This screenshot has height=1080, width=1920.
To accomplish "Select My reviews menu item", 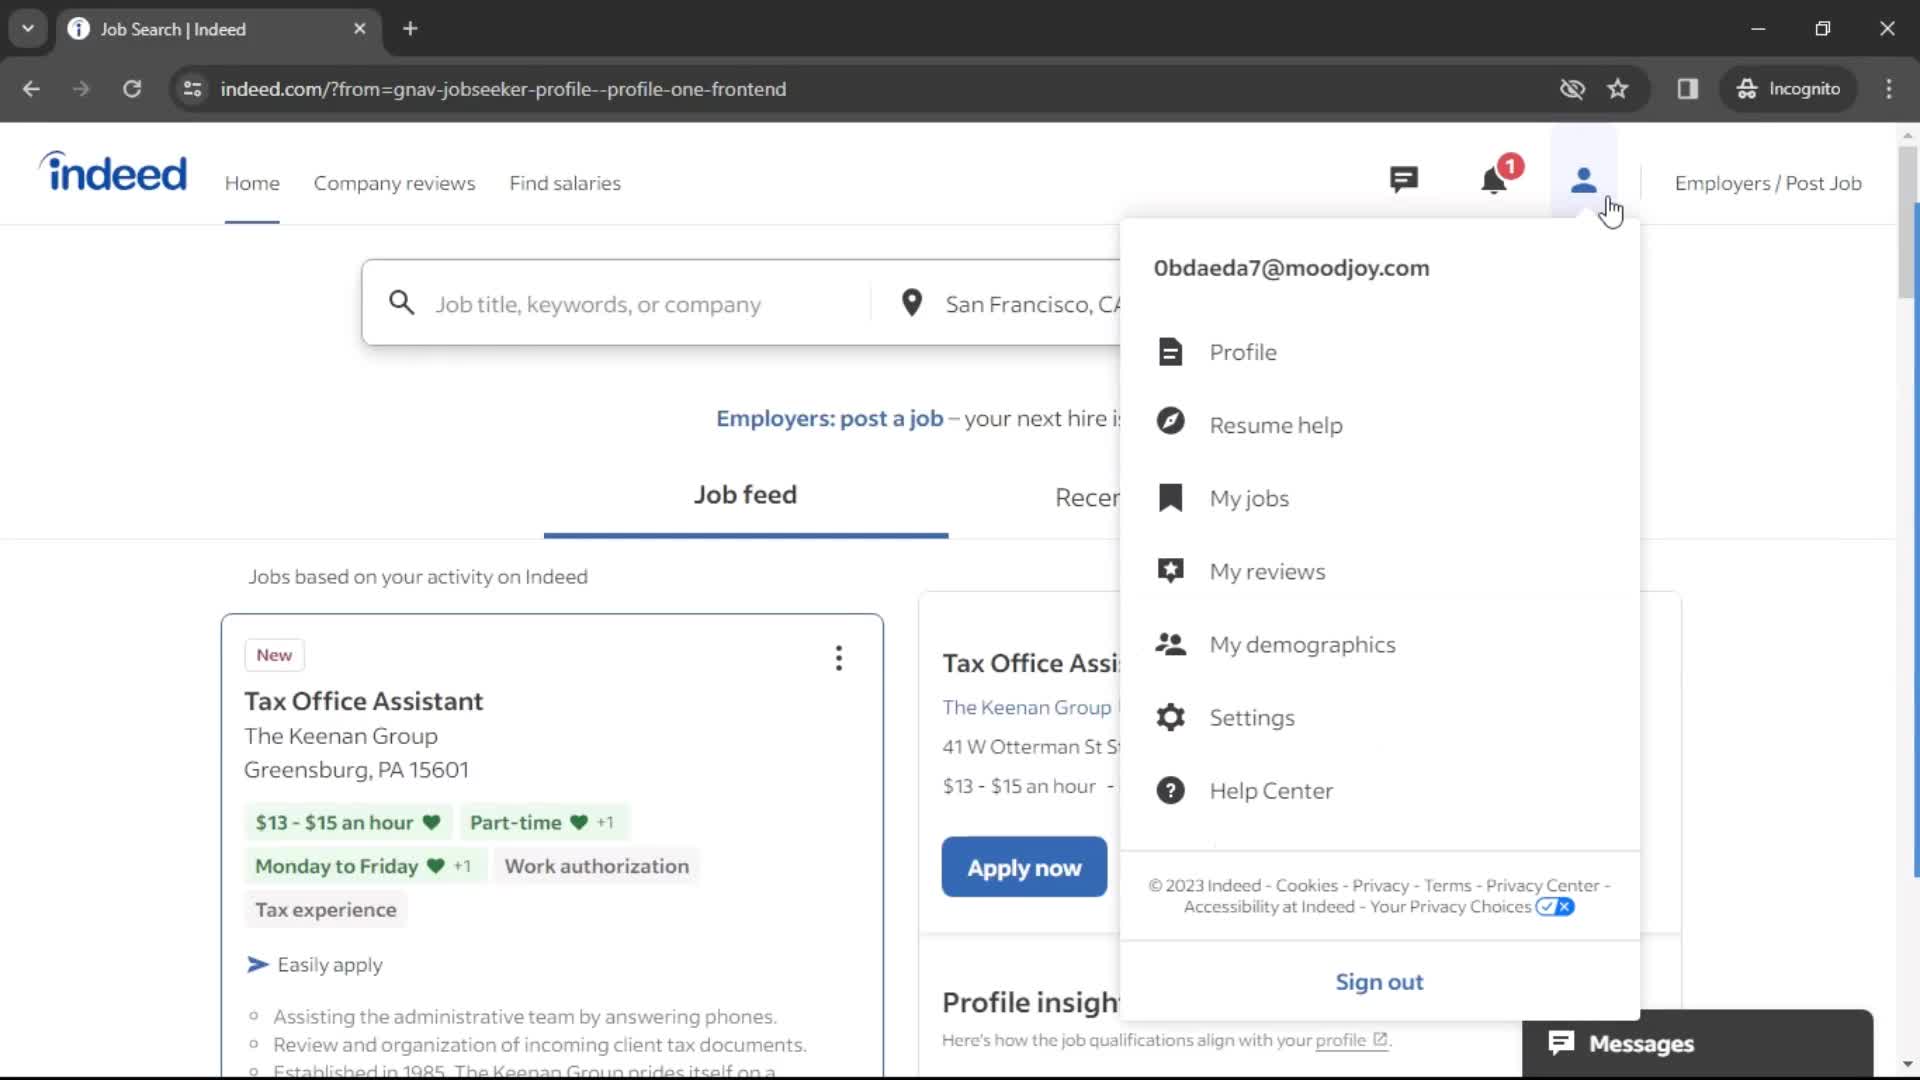I will (x=1267, y=571).
